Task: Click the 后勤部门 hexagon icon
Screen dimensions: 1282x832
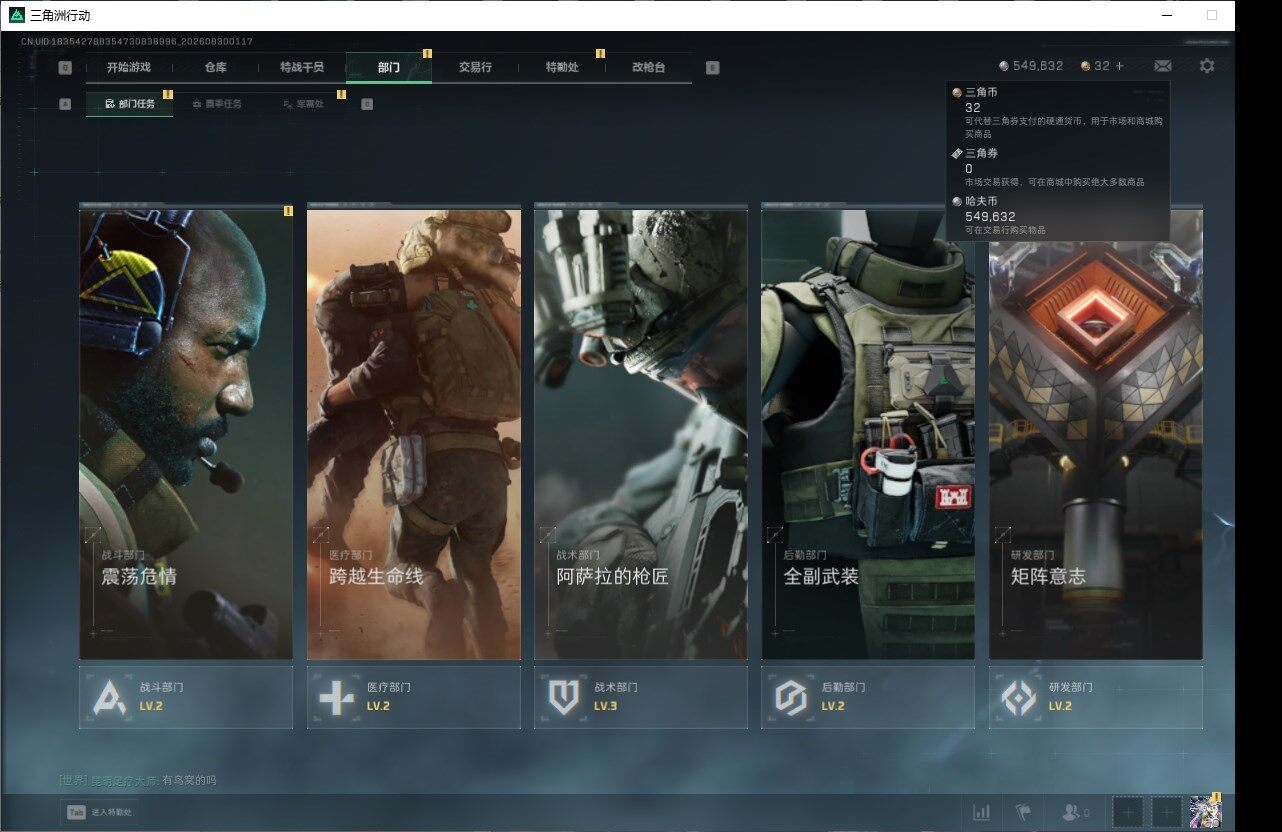Action: tap(791, 697)
